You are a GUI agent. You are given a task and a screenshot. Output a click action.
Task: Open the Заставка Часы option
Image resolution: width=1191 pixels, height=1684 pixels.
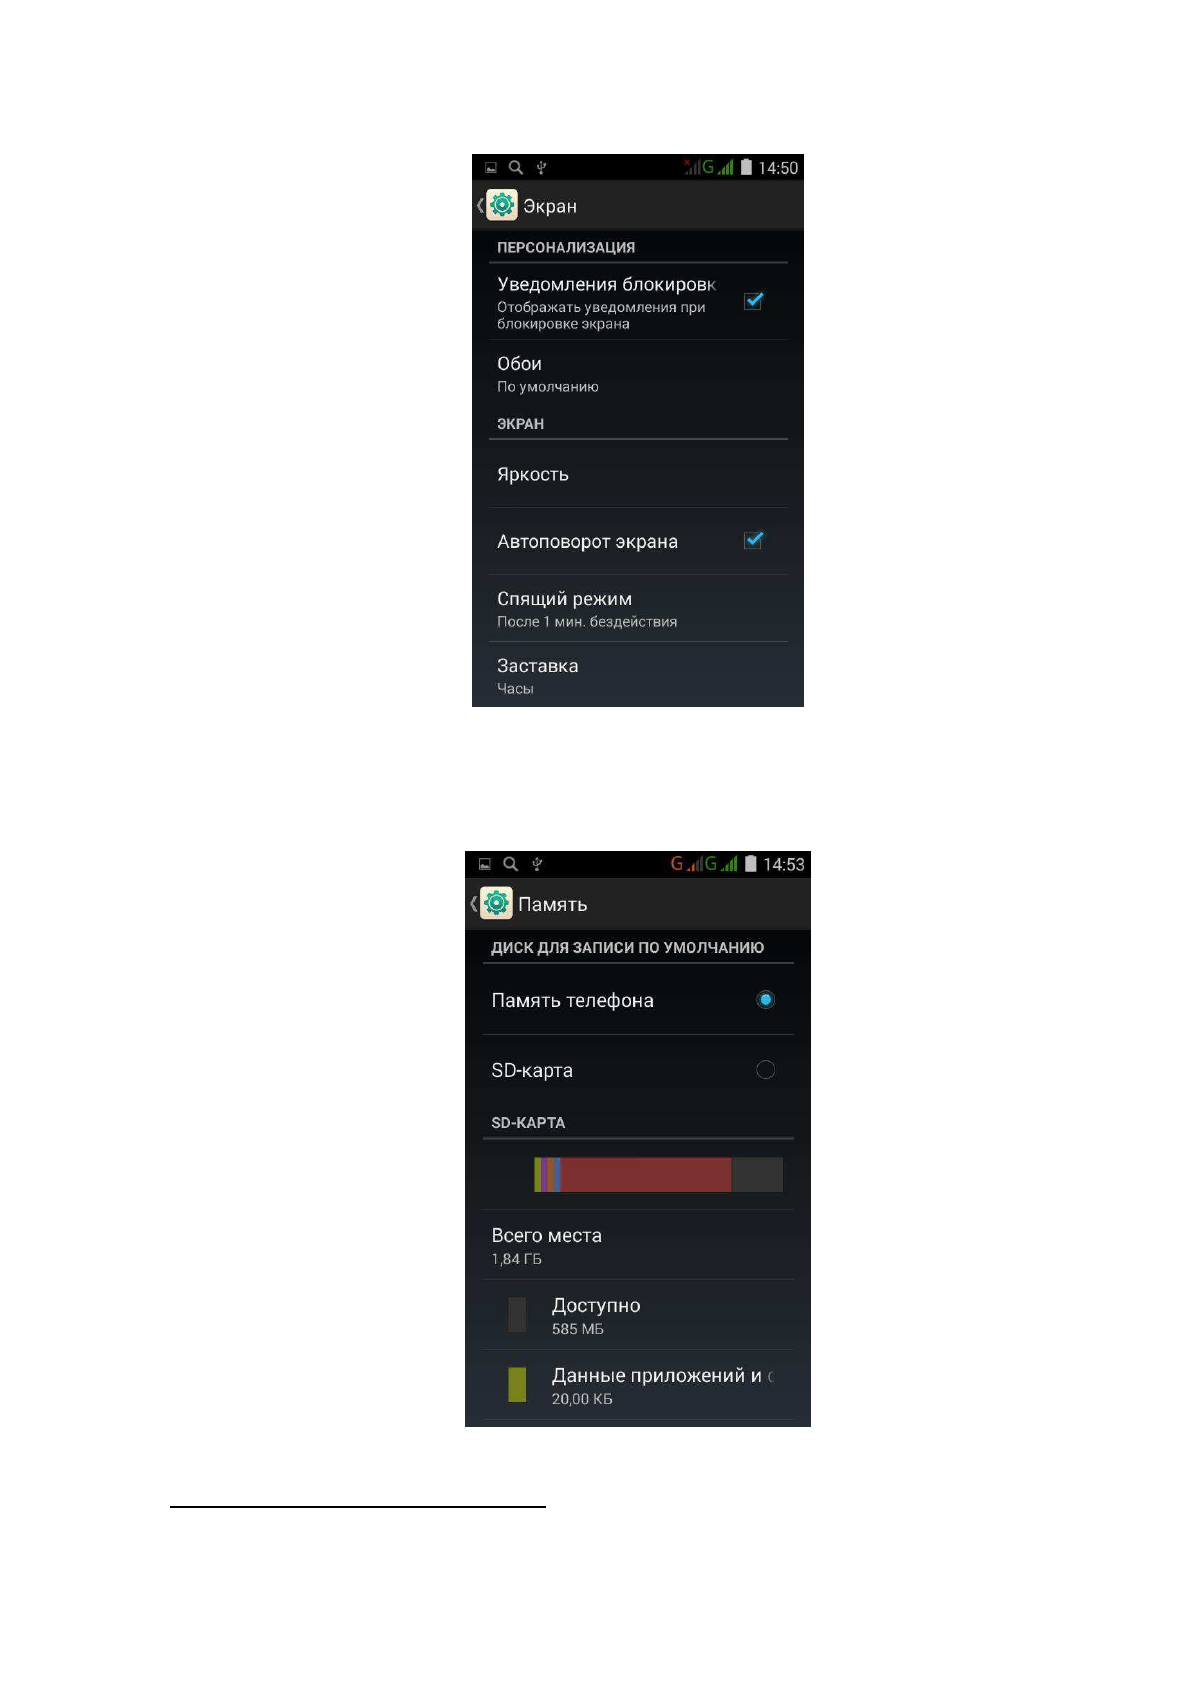click(x=638, y=675)
